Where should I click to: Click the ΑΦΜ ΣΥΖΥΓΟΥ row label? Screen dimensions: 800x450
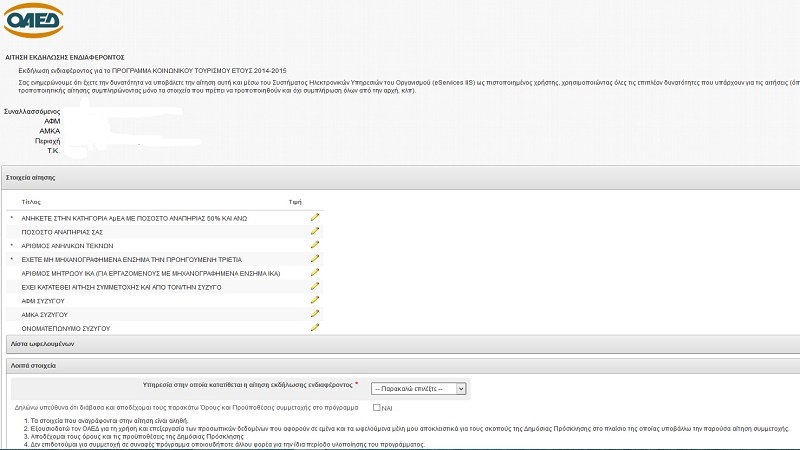(46, 300)
